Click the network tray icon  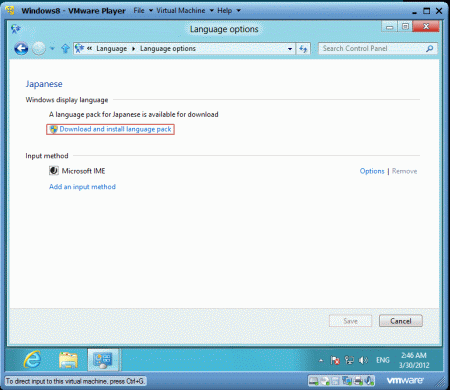click(x=349, y=360)
